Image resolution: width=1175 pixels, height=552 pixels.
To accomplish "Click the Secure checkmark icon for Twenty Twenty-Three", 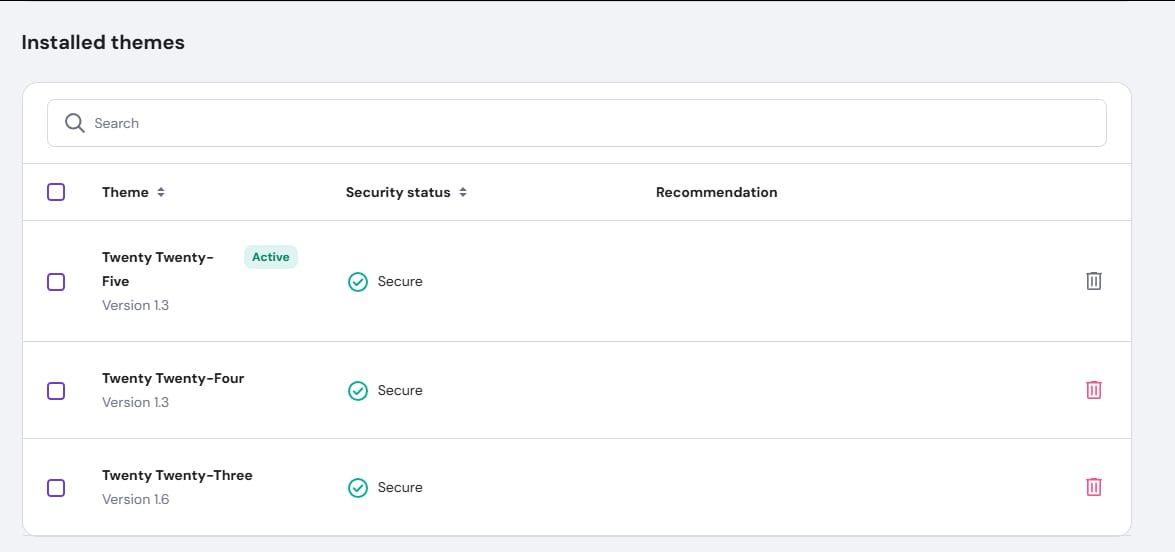I will point(357,488).
